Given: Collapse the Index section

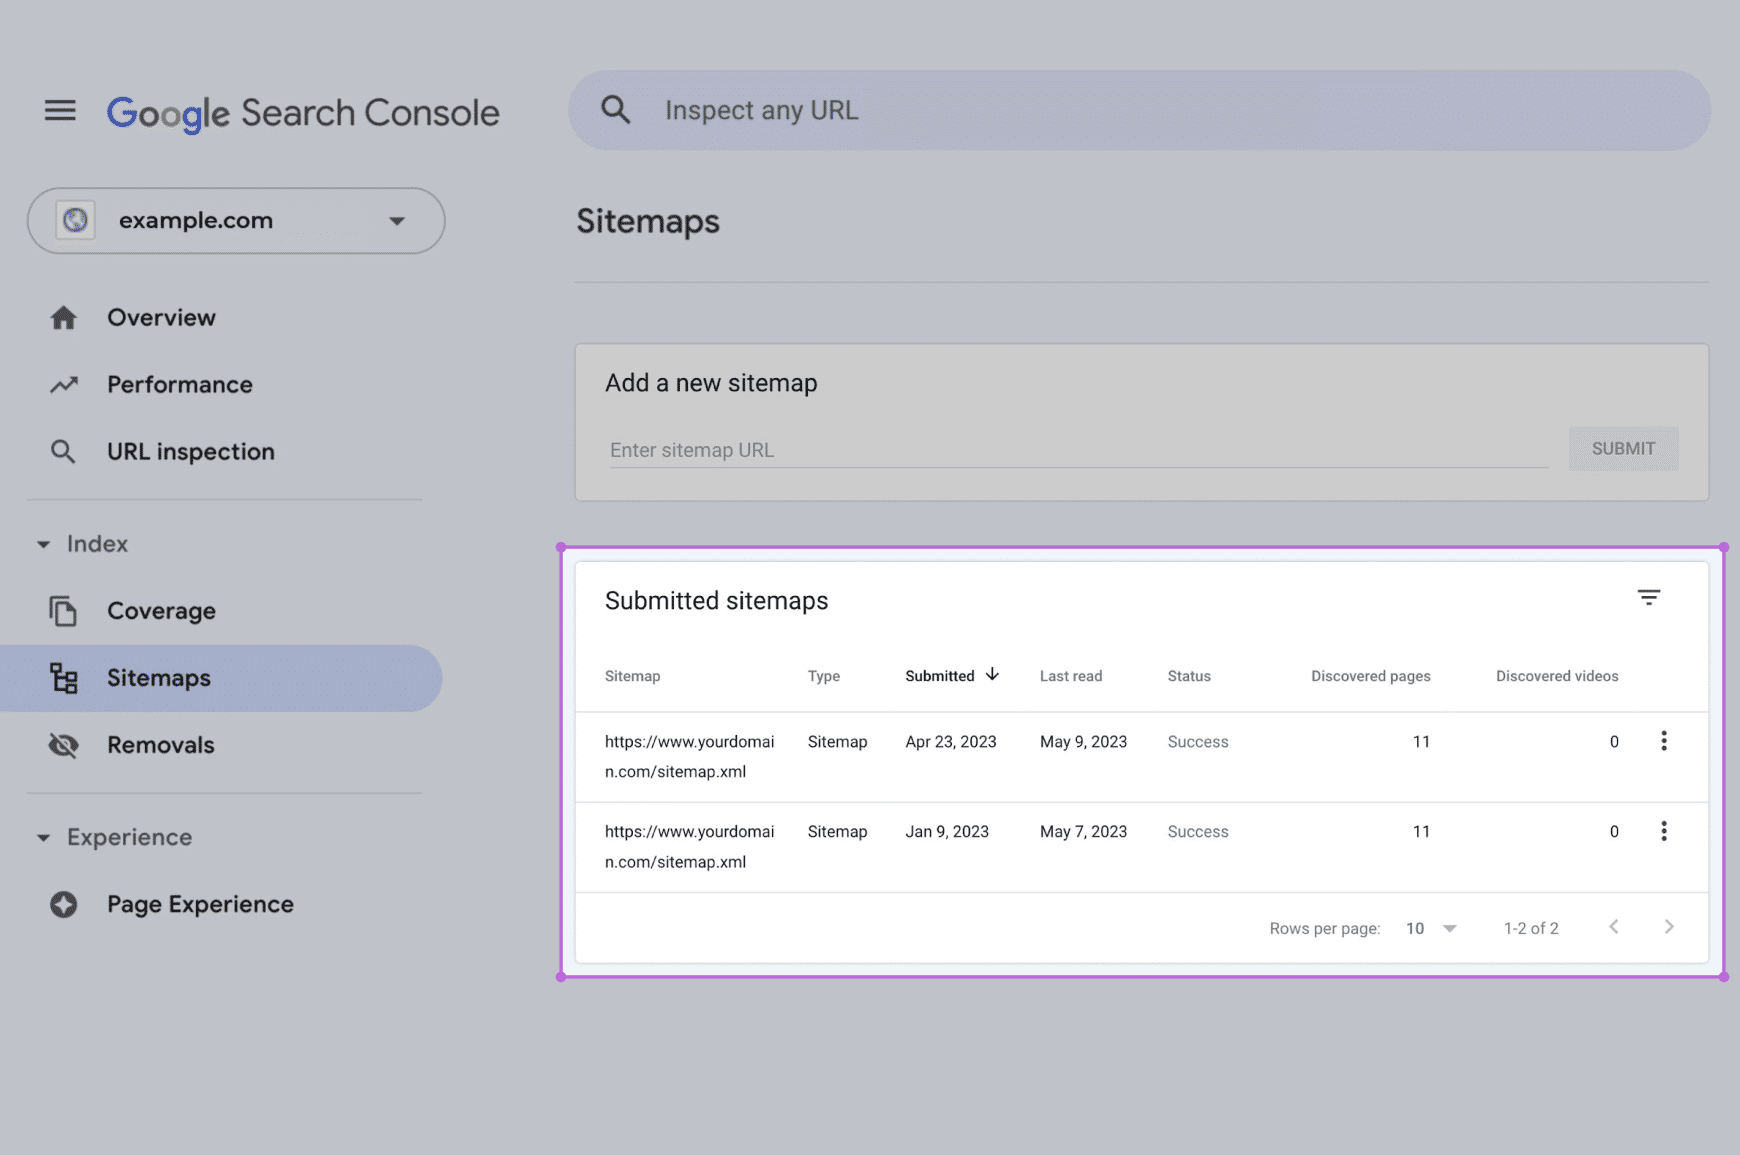Looking at the screenshot, I should (x=44, y=544).
